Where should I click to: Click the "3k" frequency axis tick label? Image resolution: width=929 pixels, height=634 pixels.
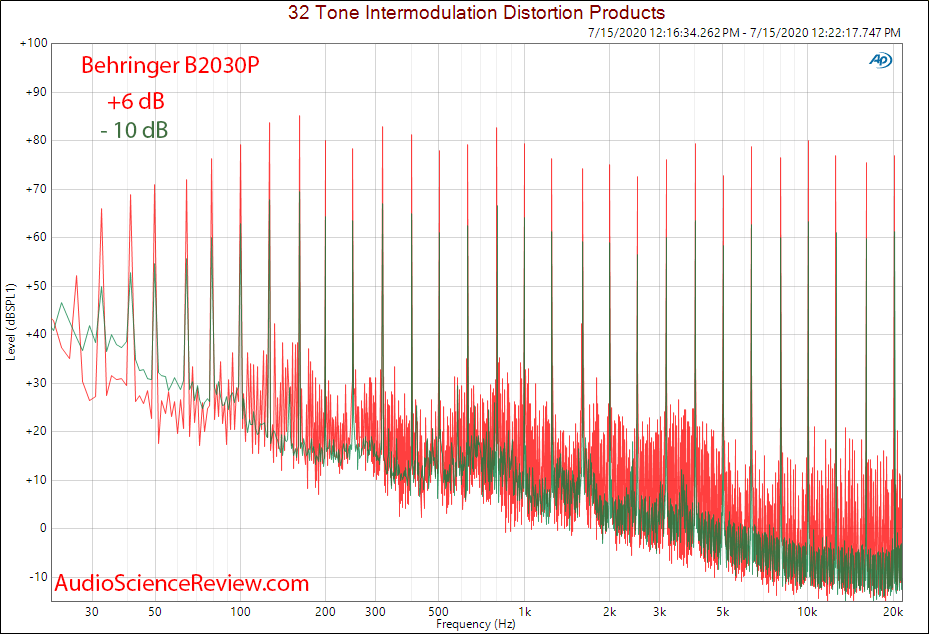[659, 612]
